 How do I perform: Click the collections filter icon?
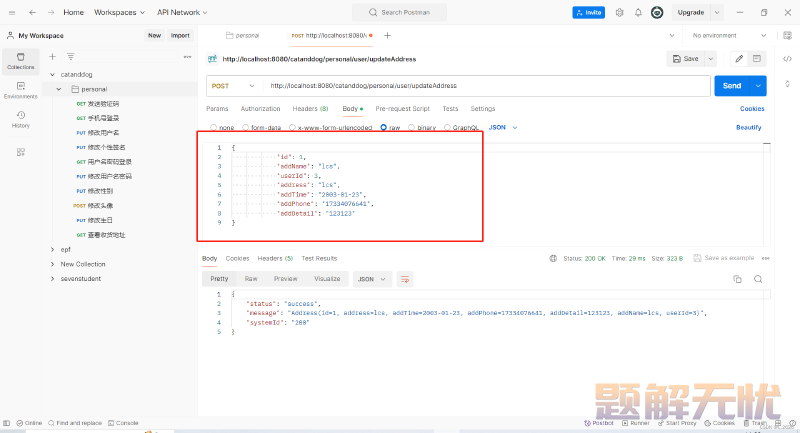point(70,57)
